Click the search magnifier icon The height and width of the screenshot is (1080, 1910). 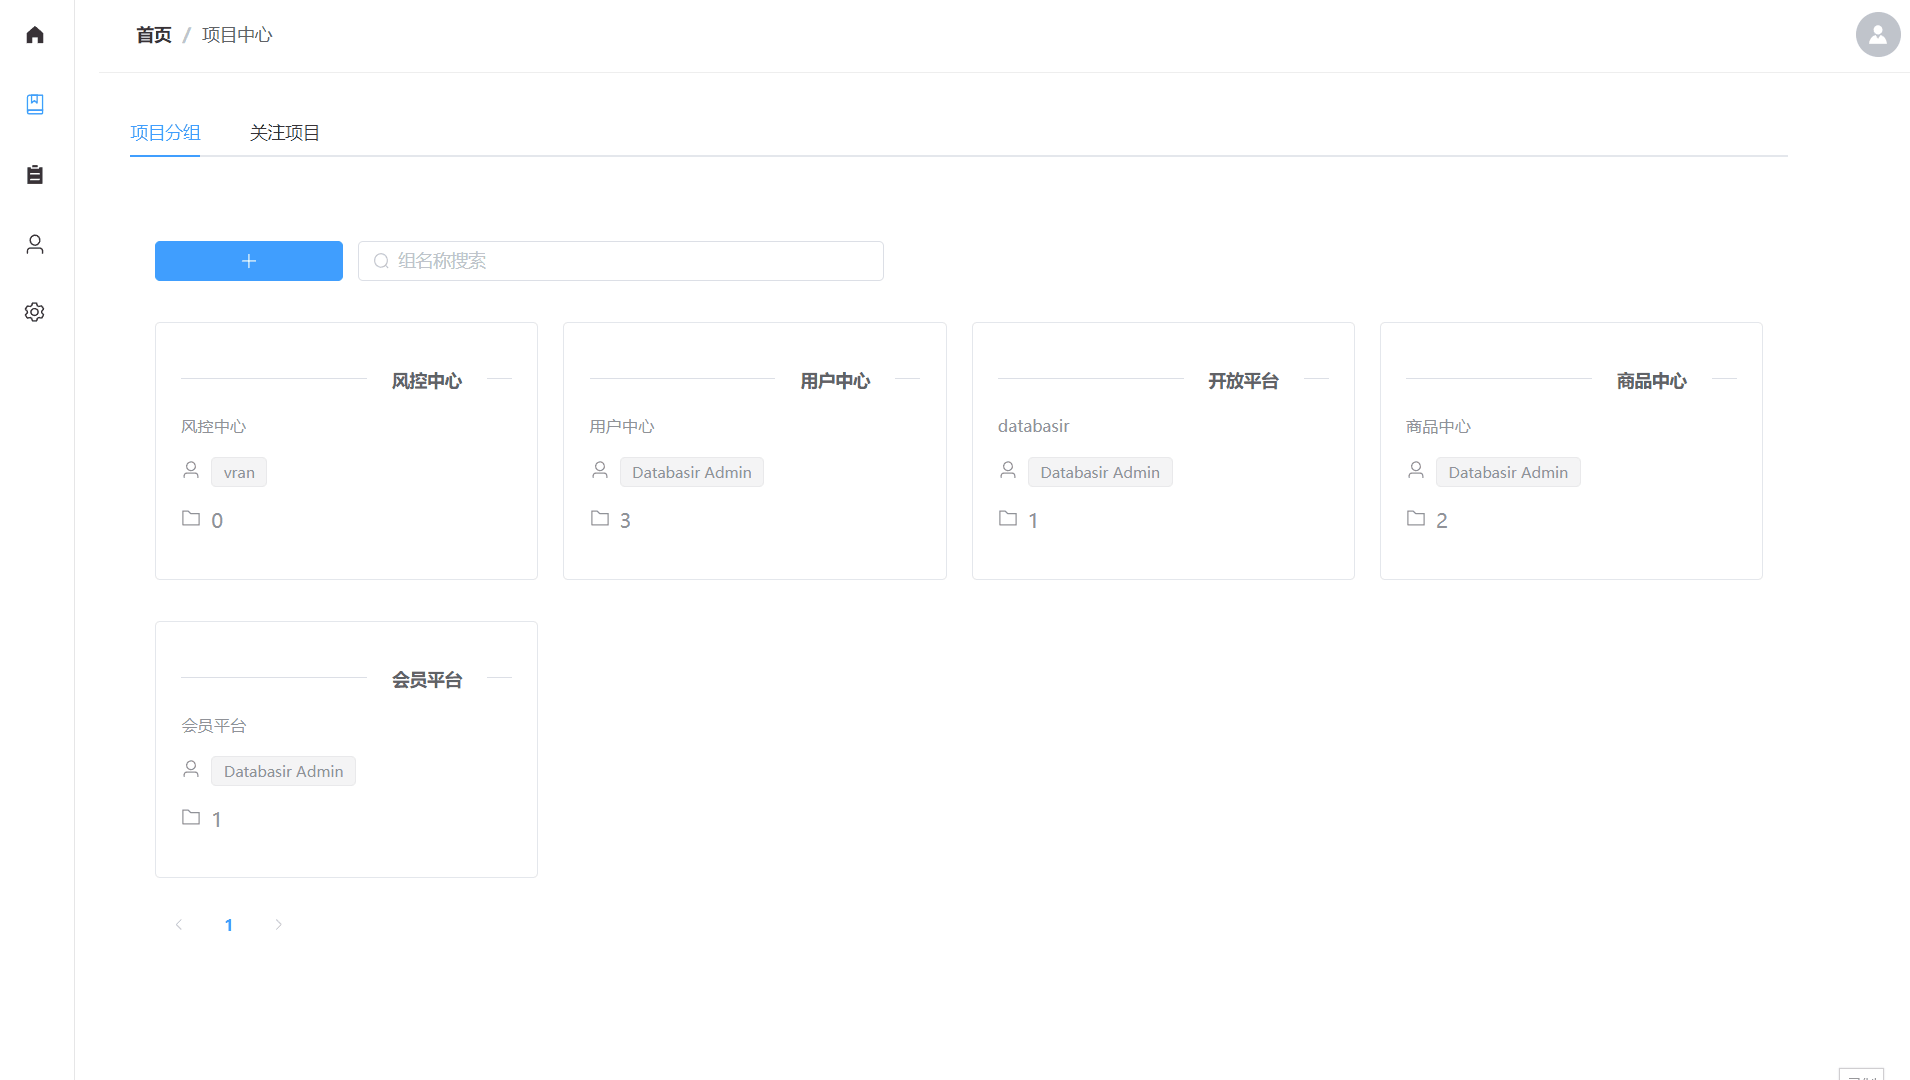coord(381,261)
